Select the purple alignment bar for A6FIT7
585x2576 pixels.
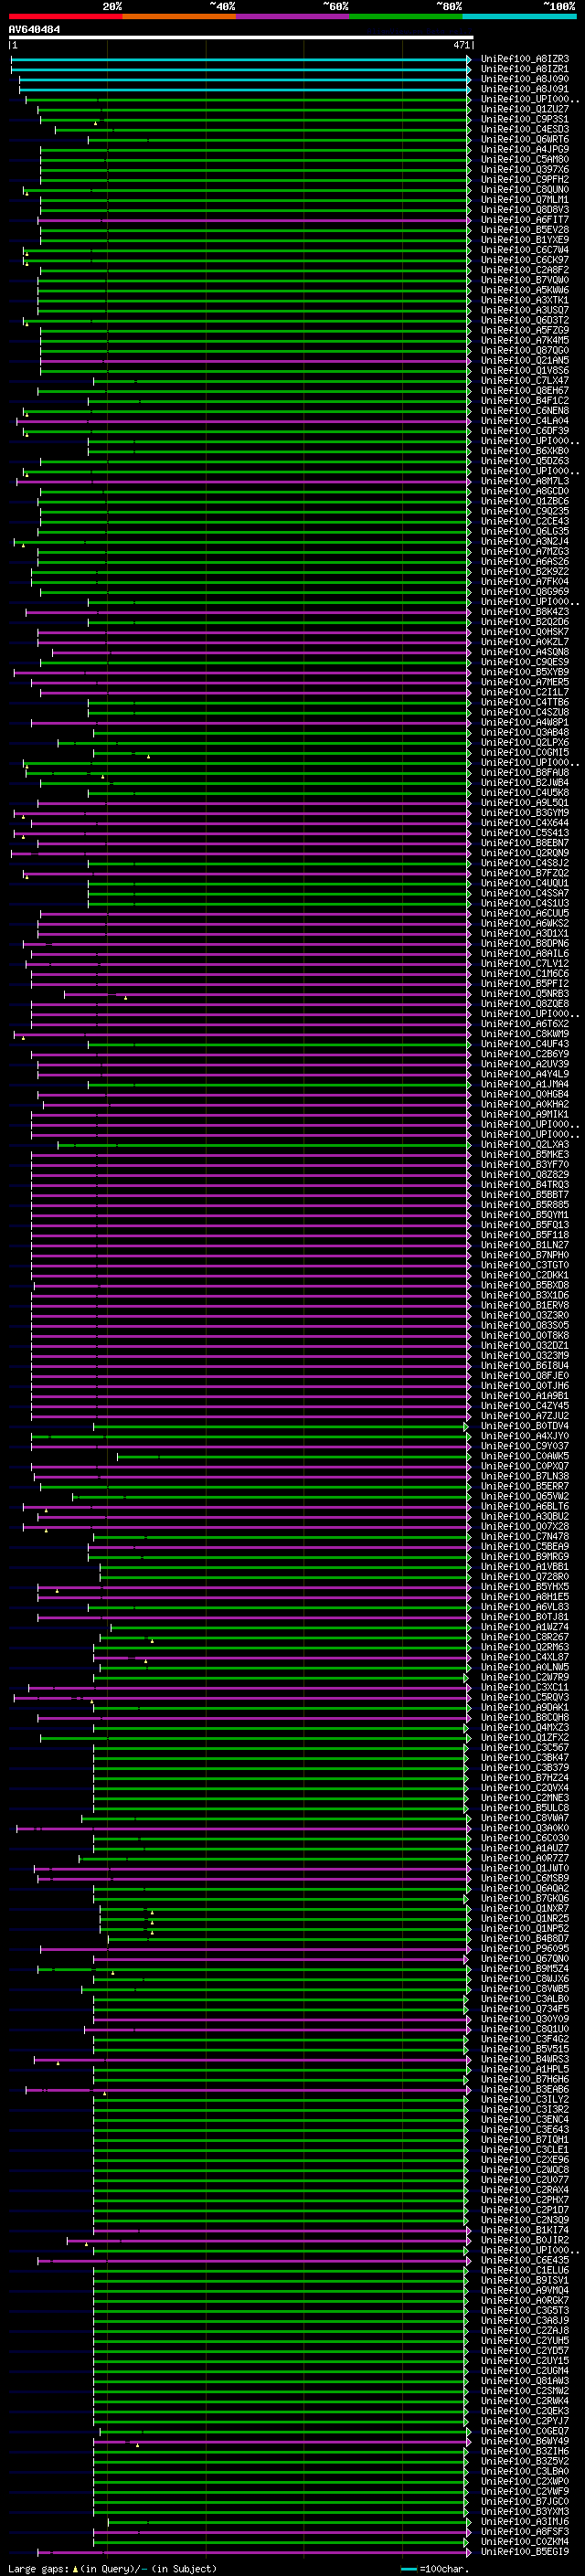(254, 220)
